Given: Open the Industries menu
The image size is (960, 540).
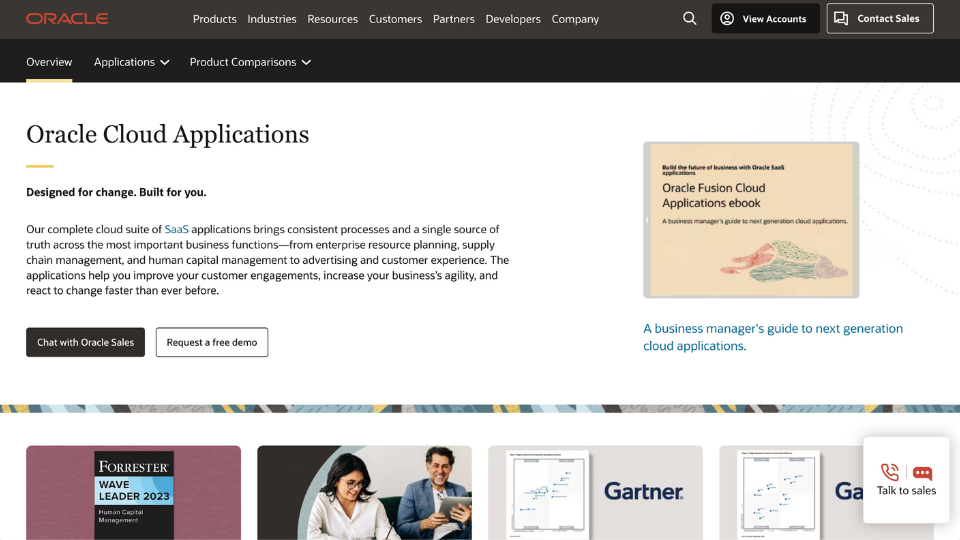Looking at the screenshot, I should 272,19.
